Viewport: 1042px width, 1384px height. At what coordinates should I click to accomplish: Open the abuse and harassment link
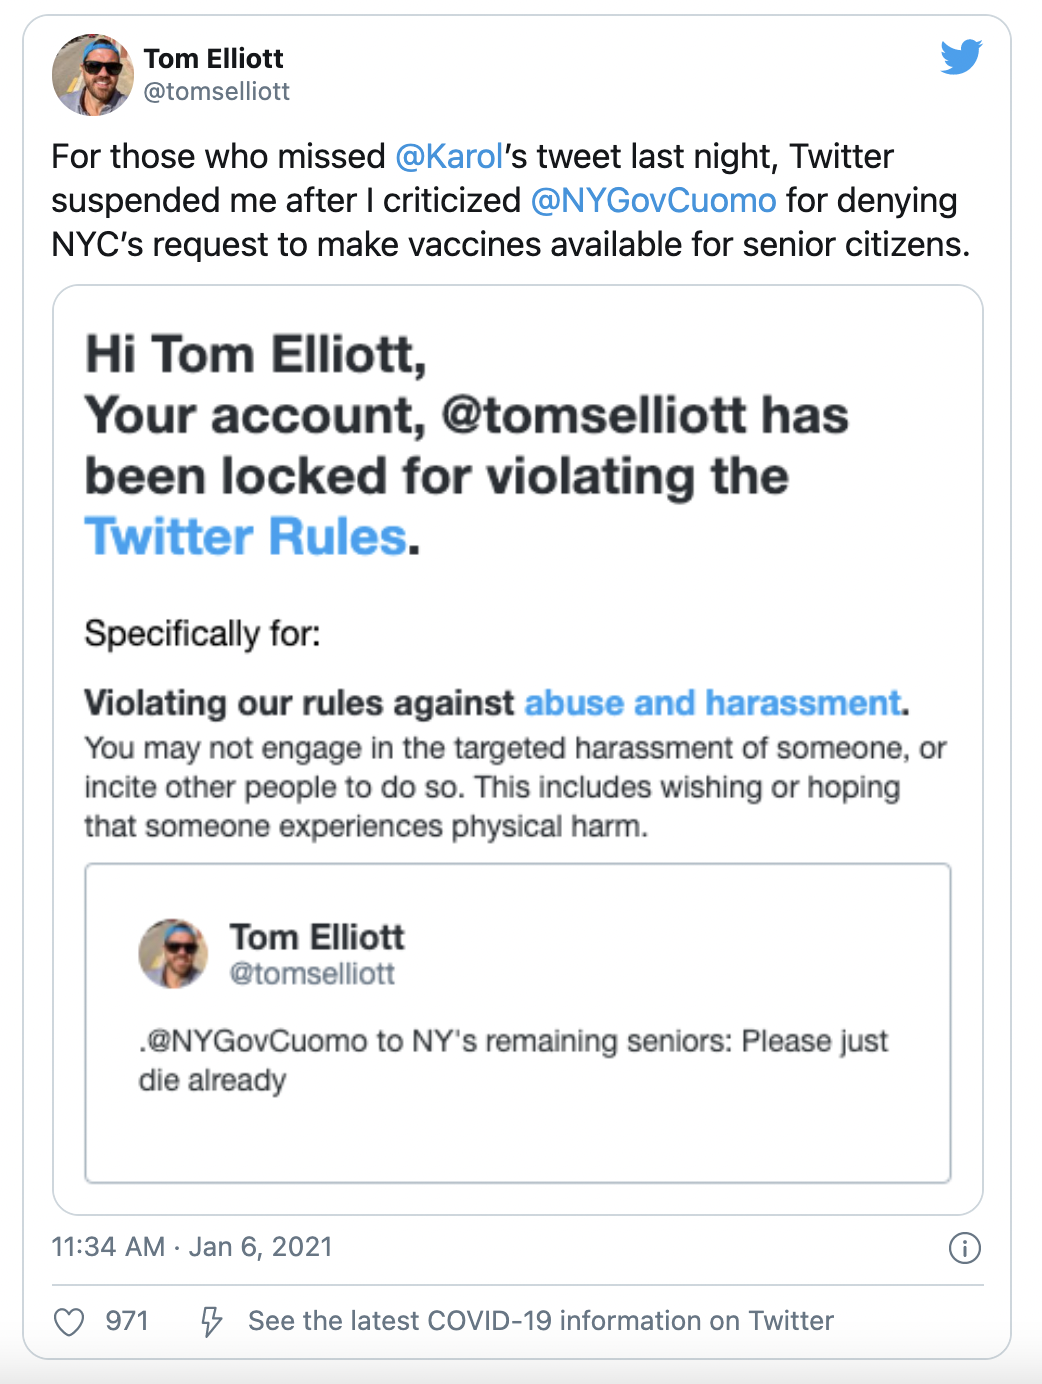tap(713, 703)
